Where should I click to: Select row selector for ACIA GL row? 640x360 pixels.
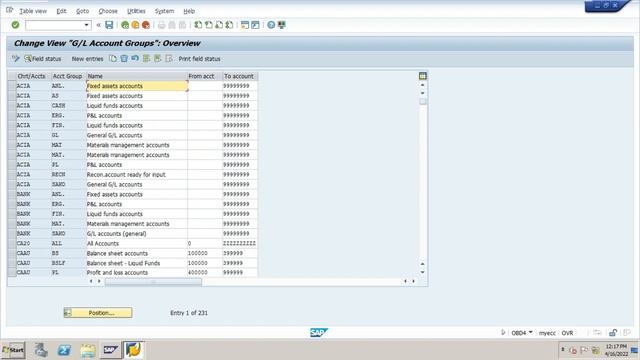click(x=12, y=135)
